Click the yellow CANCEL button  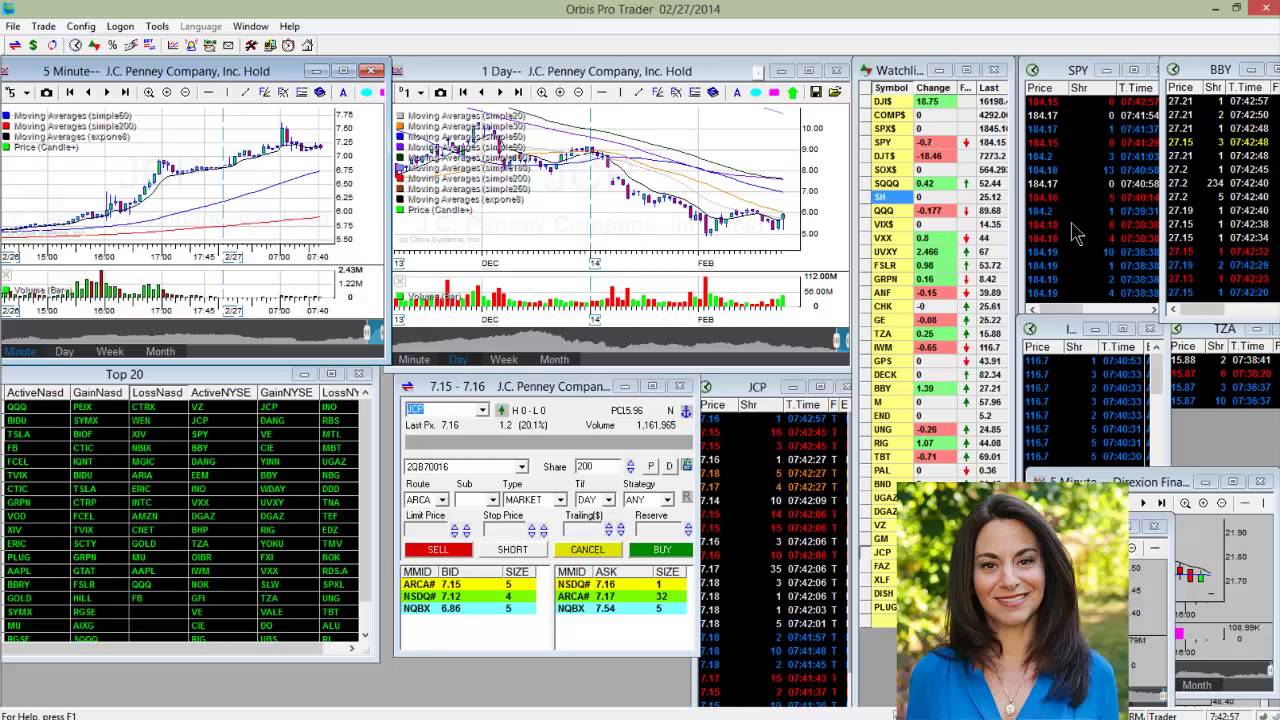587,549
